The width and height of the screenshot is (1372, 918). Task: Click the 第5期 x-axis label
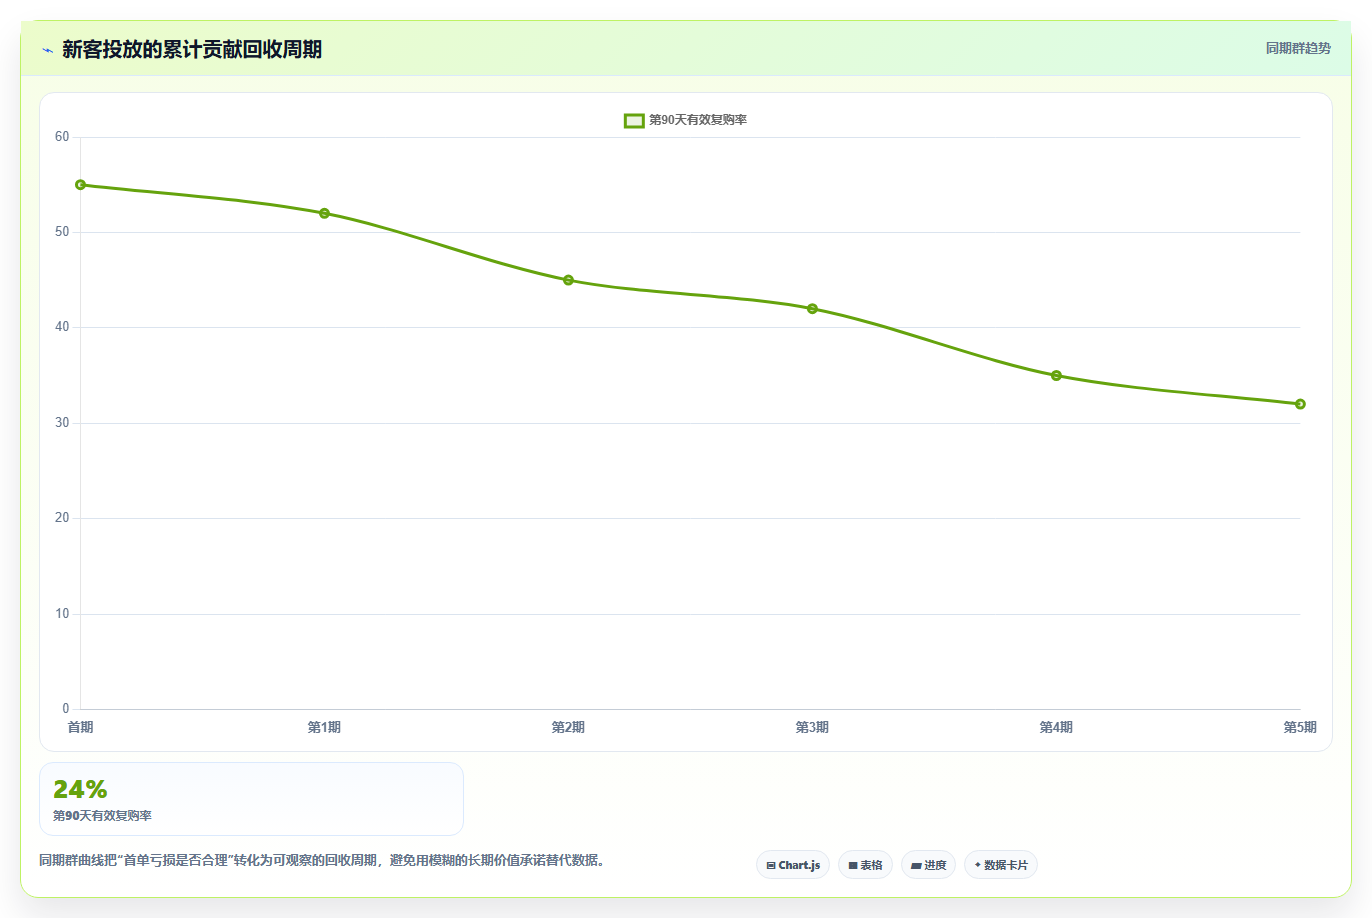[1300, 727]
